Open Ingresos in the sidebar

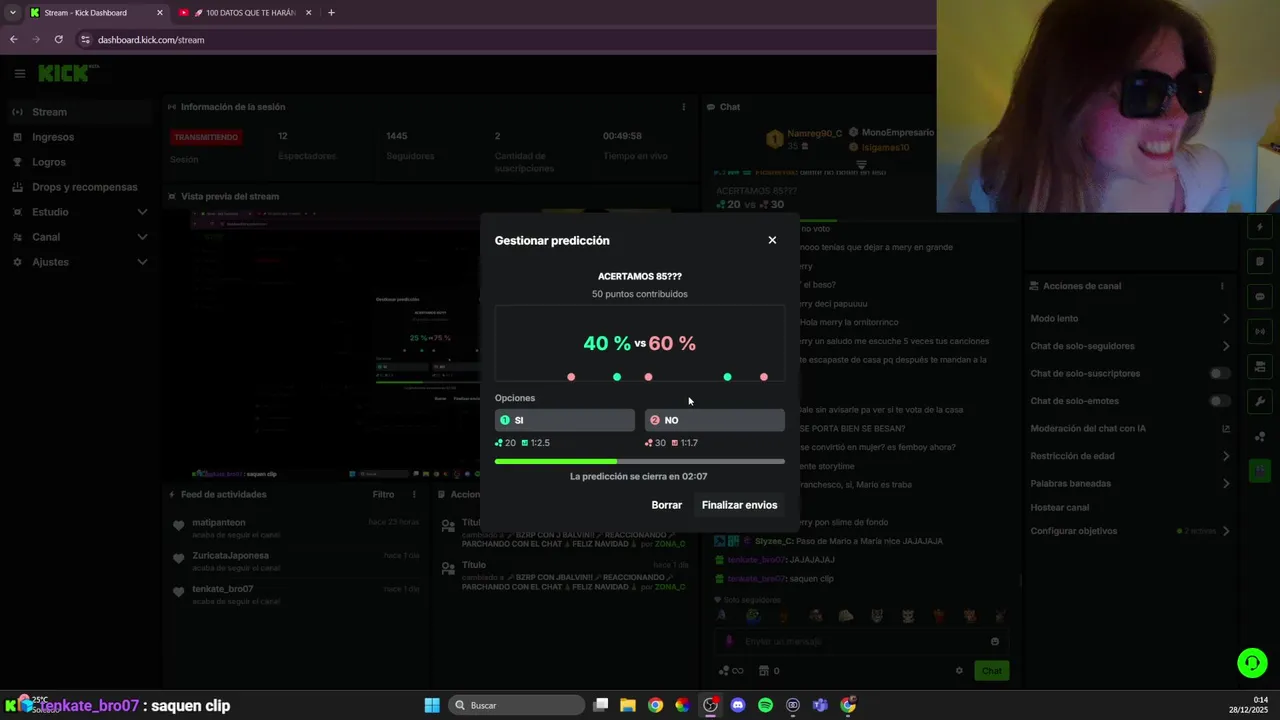(x=78, y=137)
